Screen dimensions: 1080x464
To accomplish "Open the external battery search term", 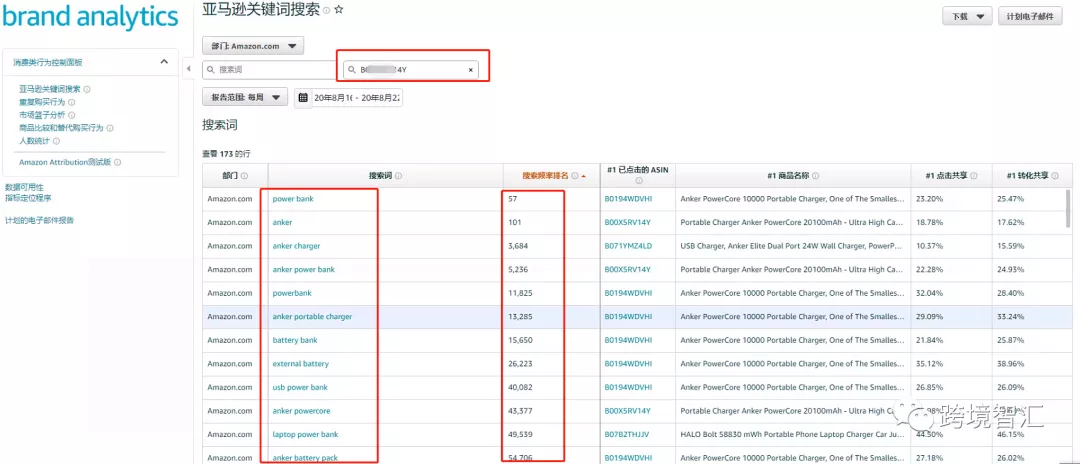I will (300, 363).
